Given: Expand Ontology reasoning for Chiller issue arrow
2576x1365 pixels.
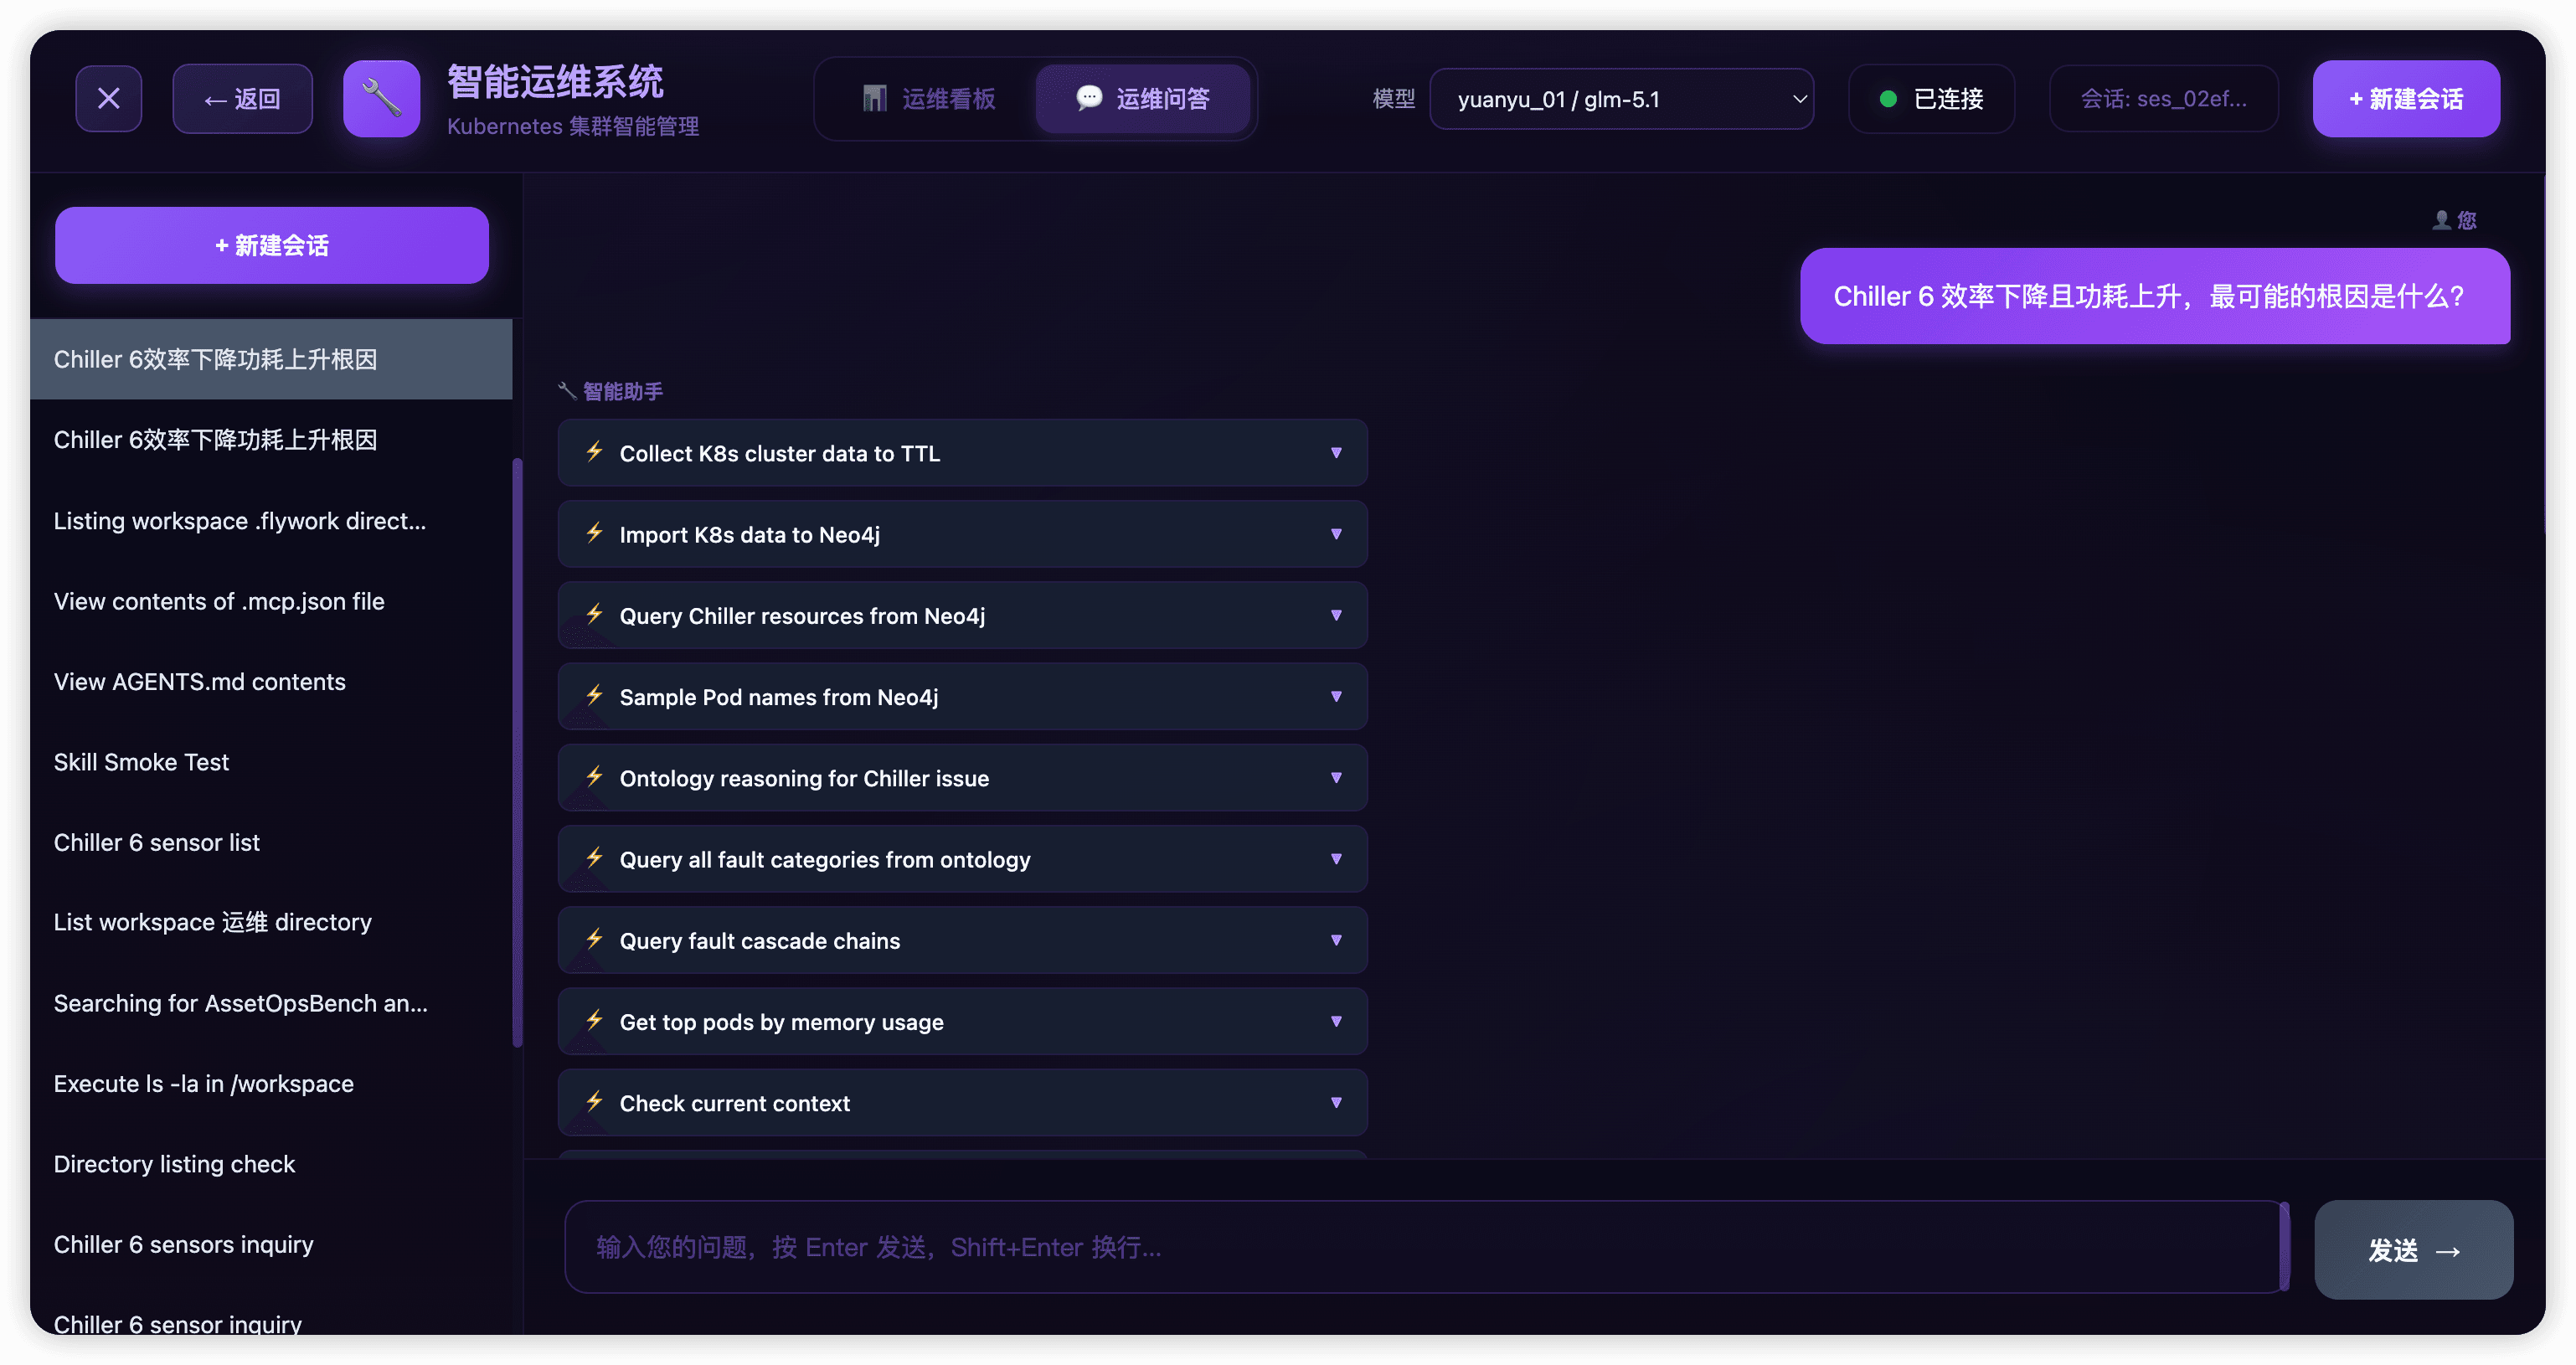Looking at the screenshot, I should [1336, 777].
